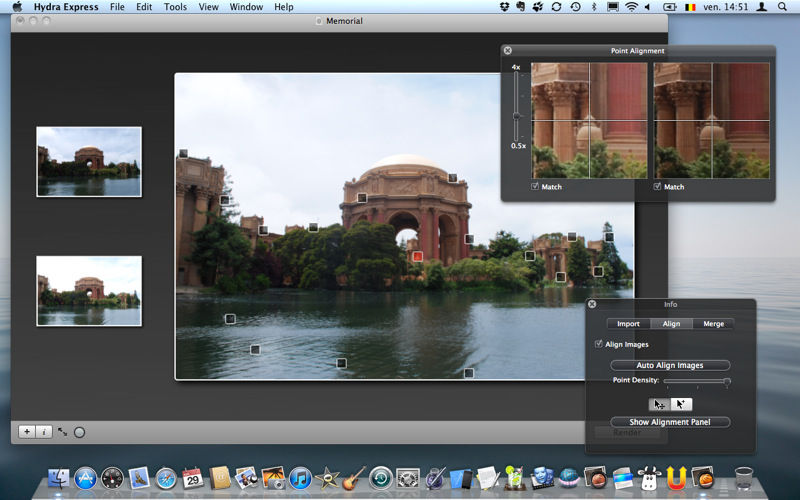
Task: Select the top source image thumbnail
Action: click(x=89, y=161)
